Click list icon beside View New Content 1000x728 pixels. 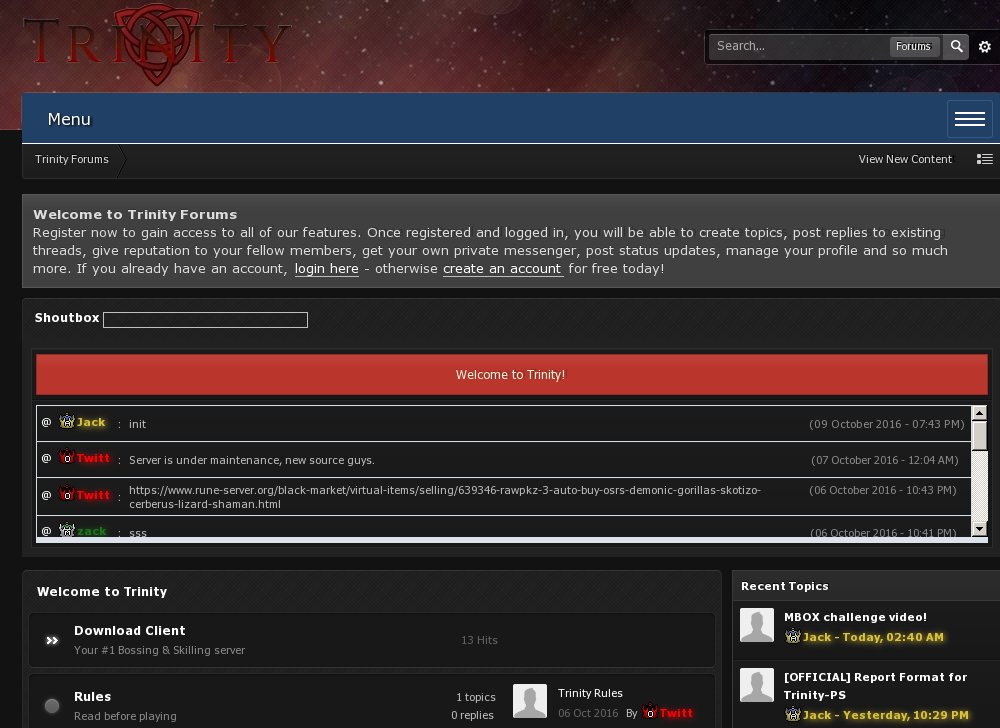point(985,159)
